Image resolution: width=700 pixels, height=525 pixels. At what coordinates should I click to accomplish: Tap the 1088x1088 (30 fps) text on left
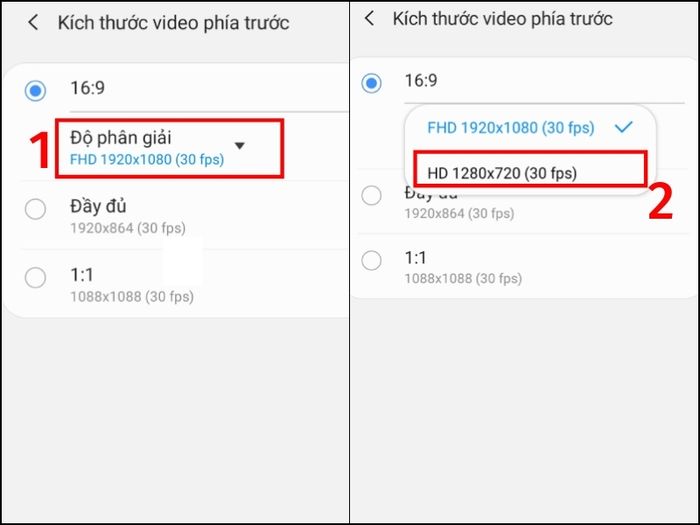coord(132,296)
